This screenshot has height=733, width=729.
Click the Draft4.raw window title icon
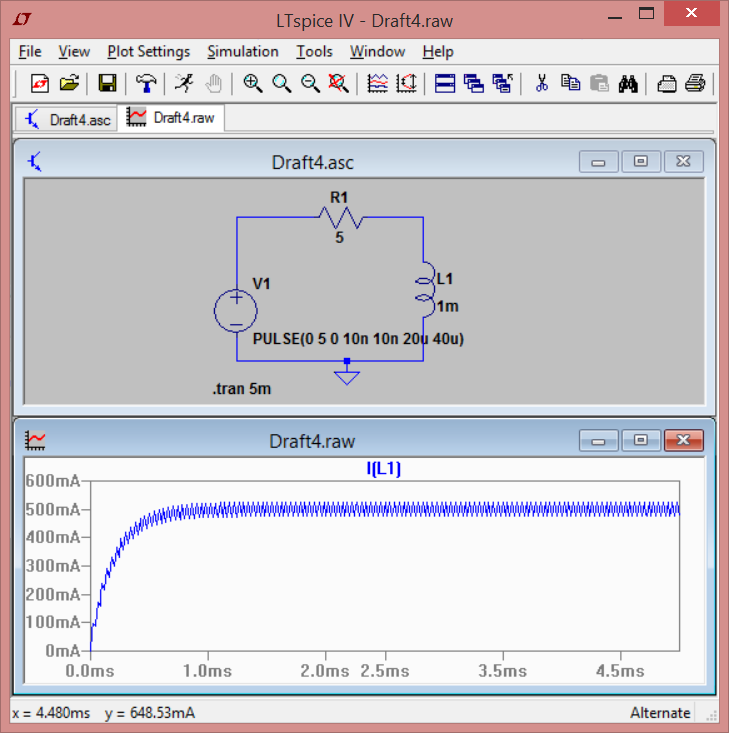click(35, 440)
